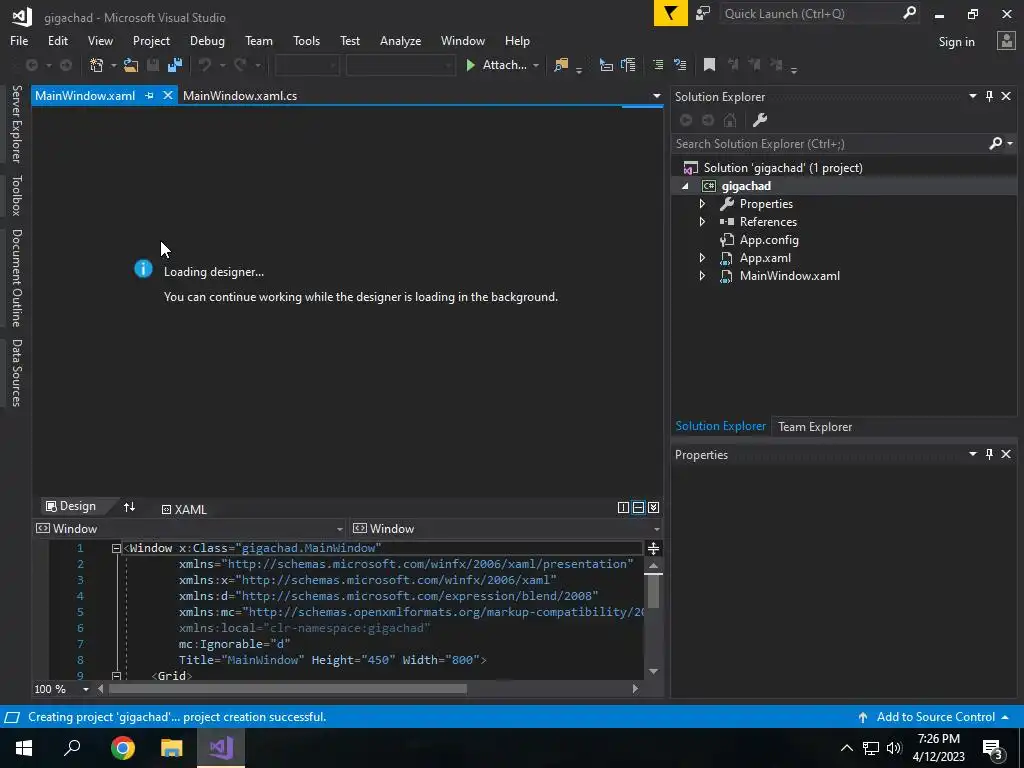This screenshot has width=1024, height=768.
Task: Open the Attach button dropdown arrow
Action: (536, 65)
